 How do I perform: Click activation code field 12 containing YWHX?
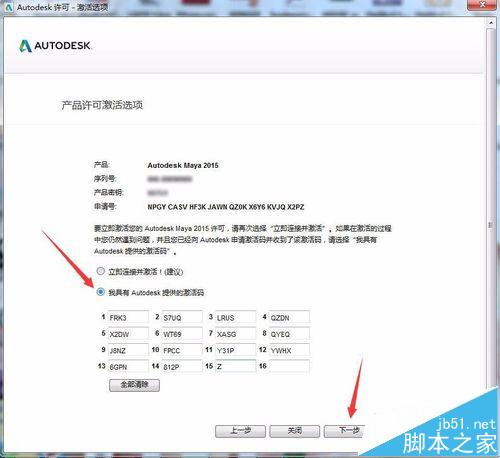pos(289,350)
